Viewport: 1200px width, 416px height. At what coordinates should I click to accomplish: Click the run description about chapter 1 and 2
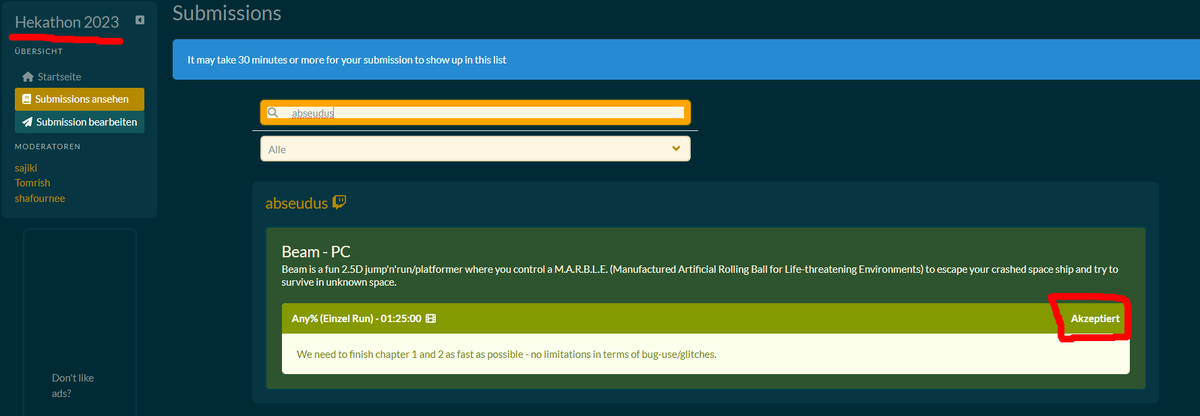(x=507, y=354)
